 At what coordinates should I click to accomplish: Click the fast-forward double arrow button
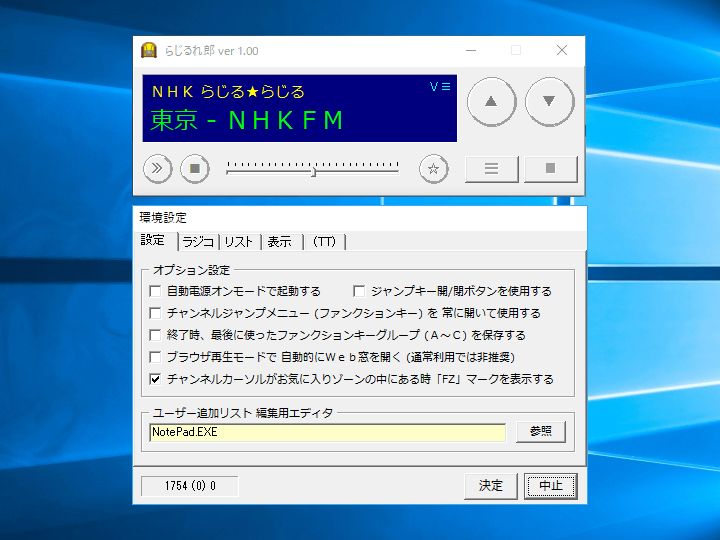coord(157,169)
